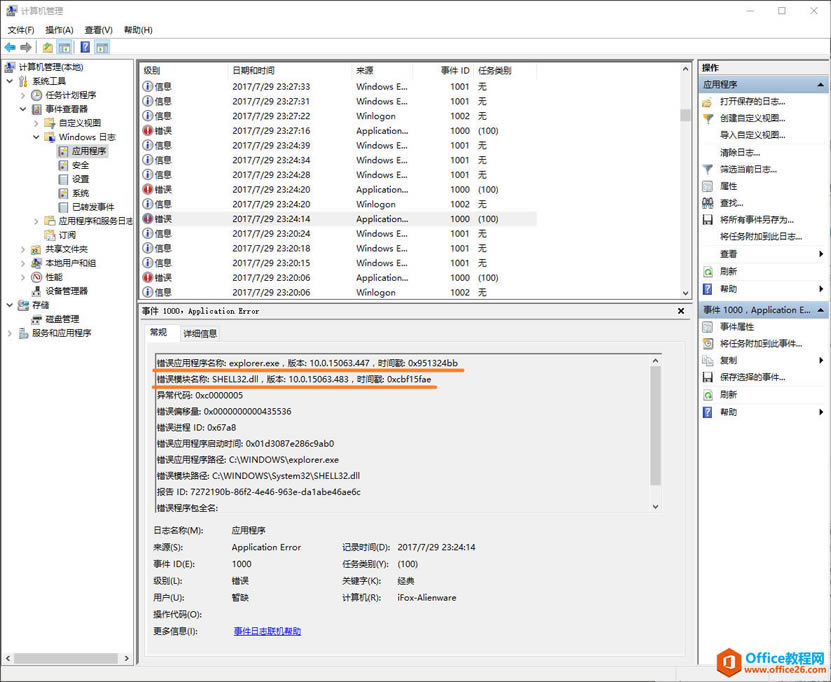Image resolution: width=831 pixels, height=682 pixels.
Task: Click the Back arrow in the toolbar
Action: pyautogui.click(x=10, y=47)
